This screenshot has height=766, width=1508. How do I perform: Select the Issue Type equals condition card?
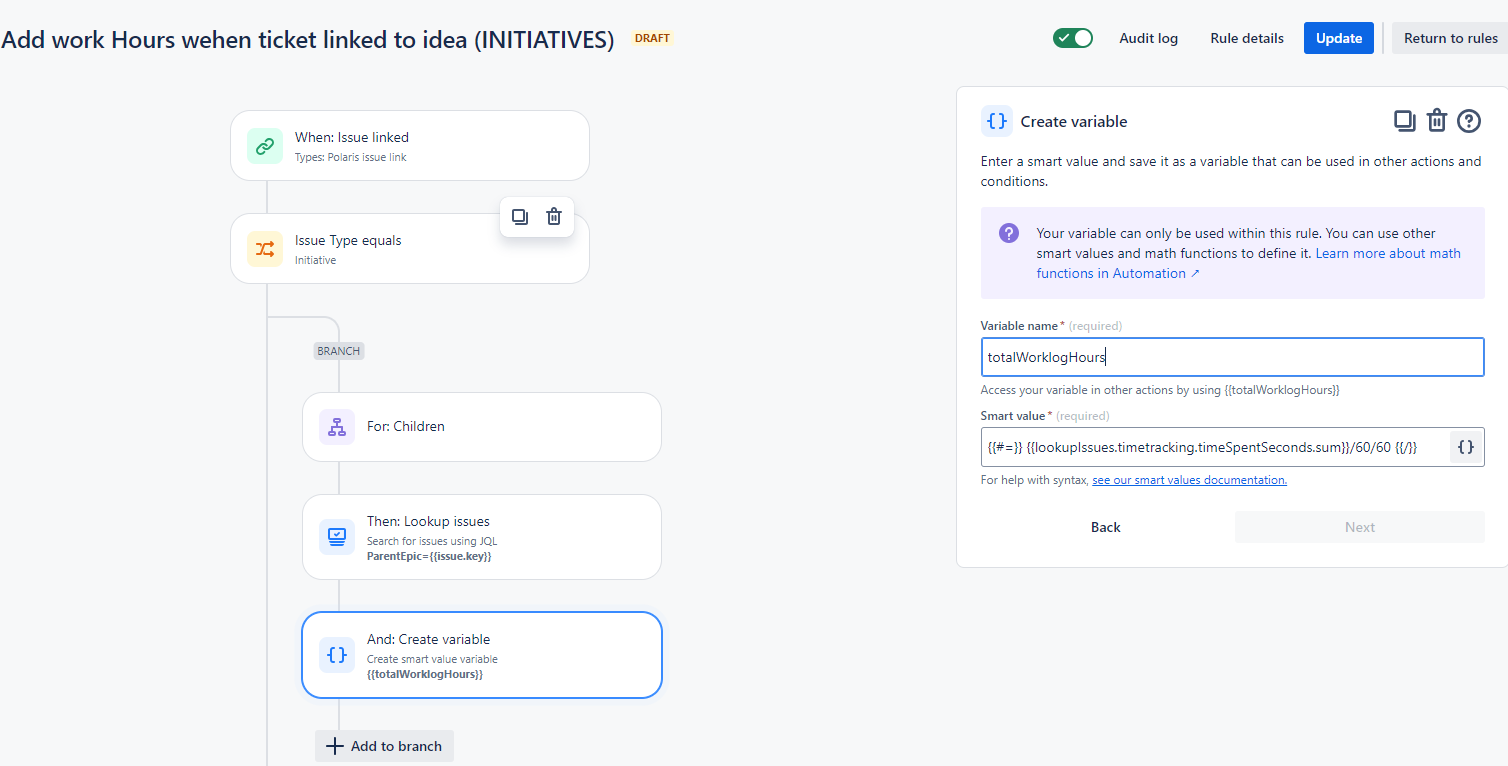click(410, 249)
